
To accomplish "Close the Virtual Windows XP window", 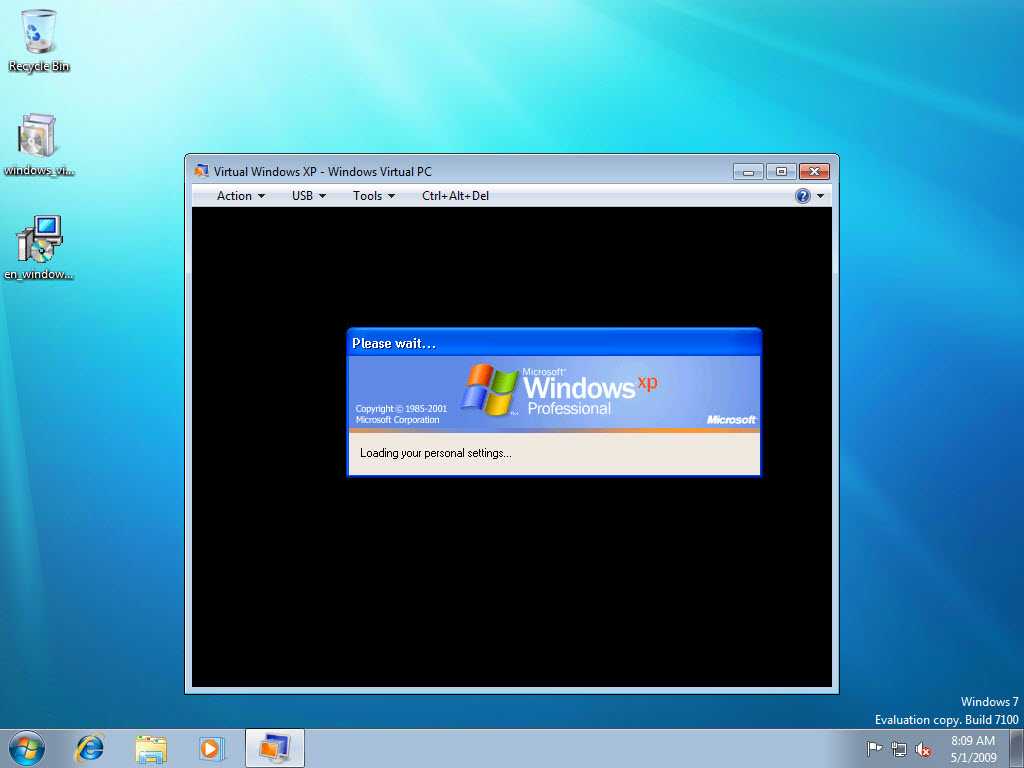I will (814, 172).
